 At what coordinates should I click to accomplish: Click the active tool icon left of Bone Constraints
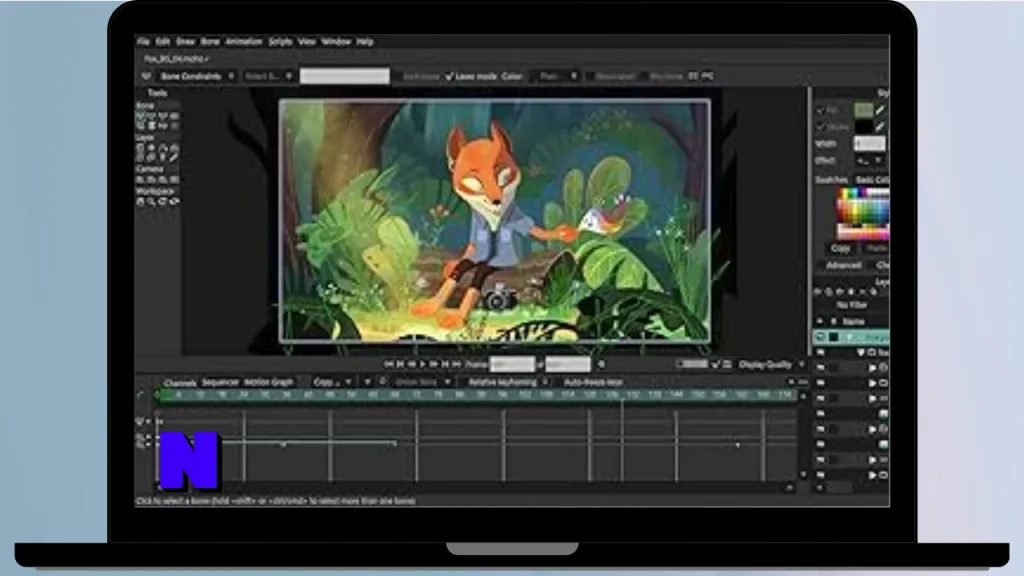(146, 76)
